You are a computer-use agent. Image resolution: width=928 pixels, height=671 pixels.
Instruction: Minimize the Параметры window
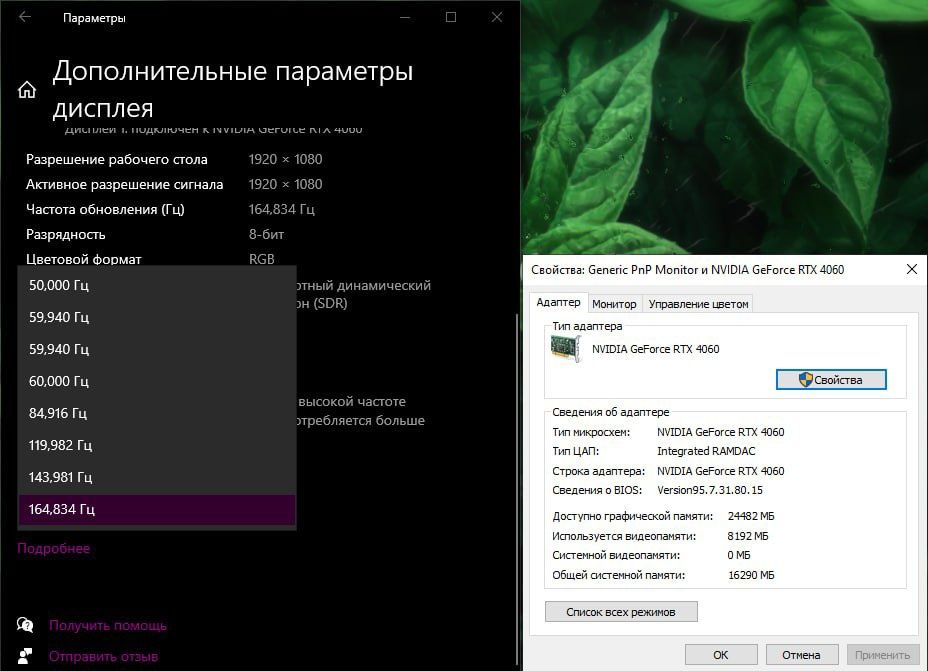(405, 17)
